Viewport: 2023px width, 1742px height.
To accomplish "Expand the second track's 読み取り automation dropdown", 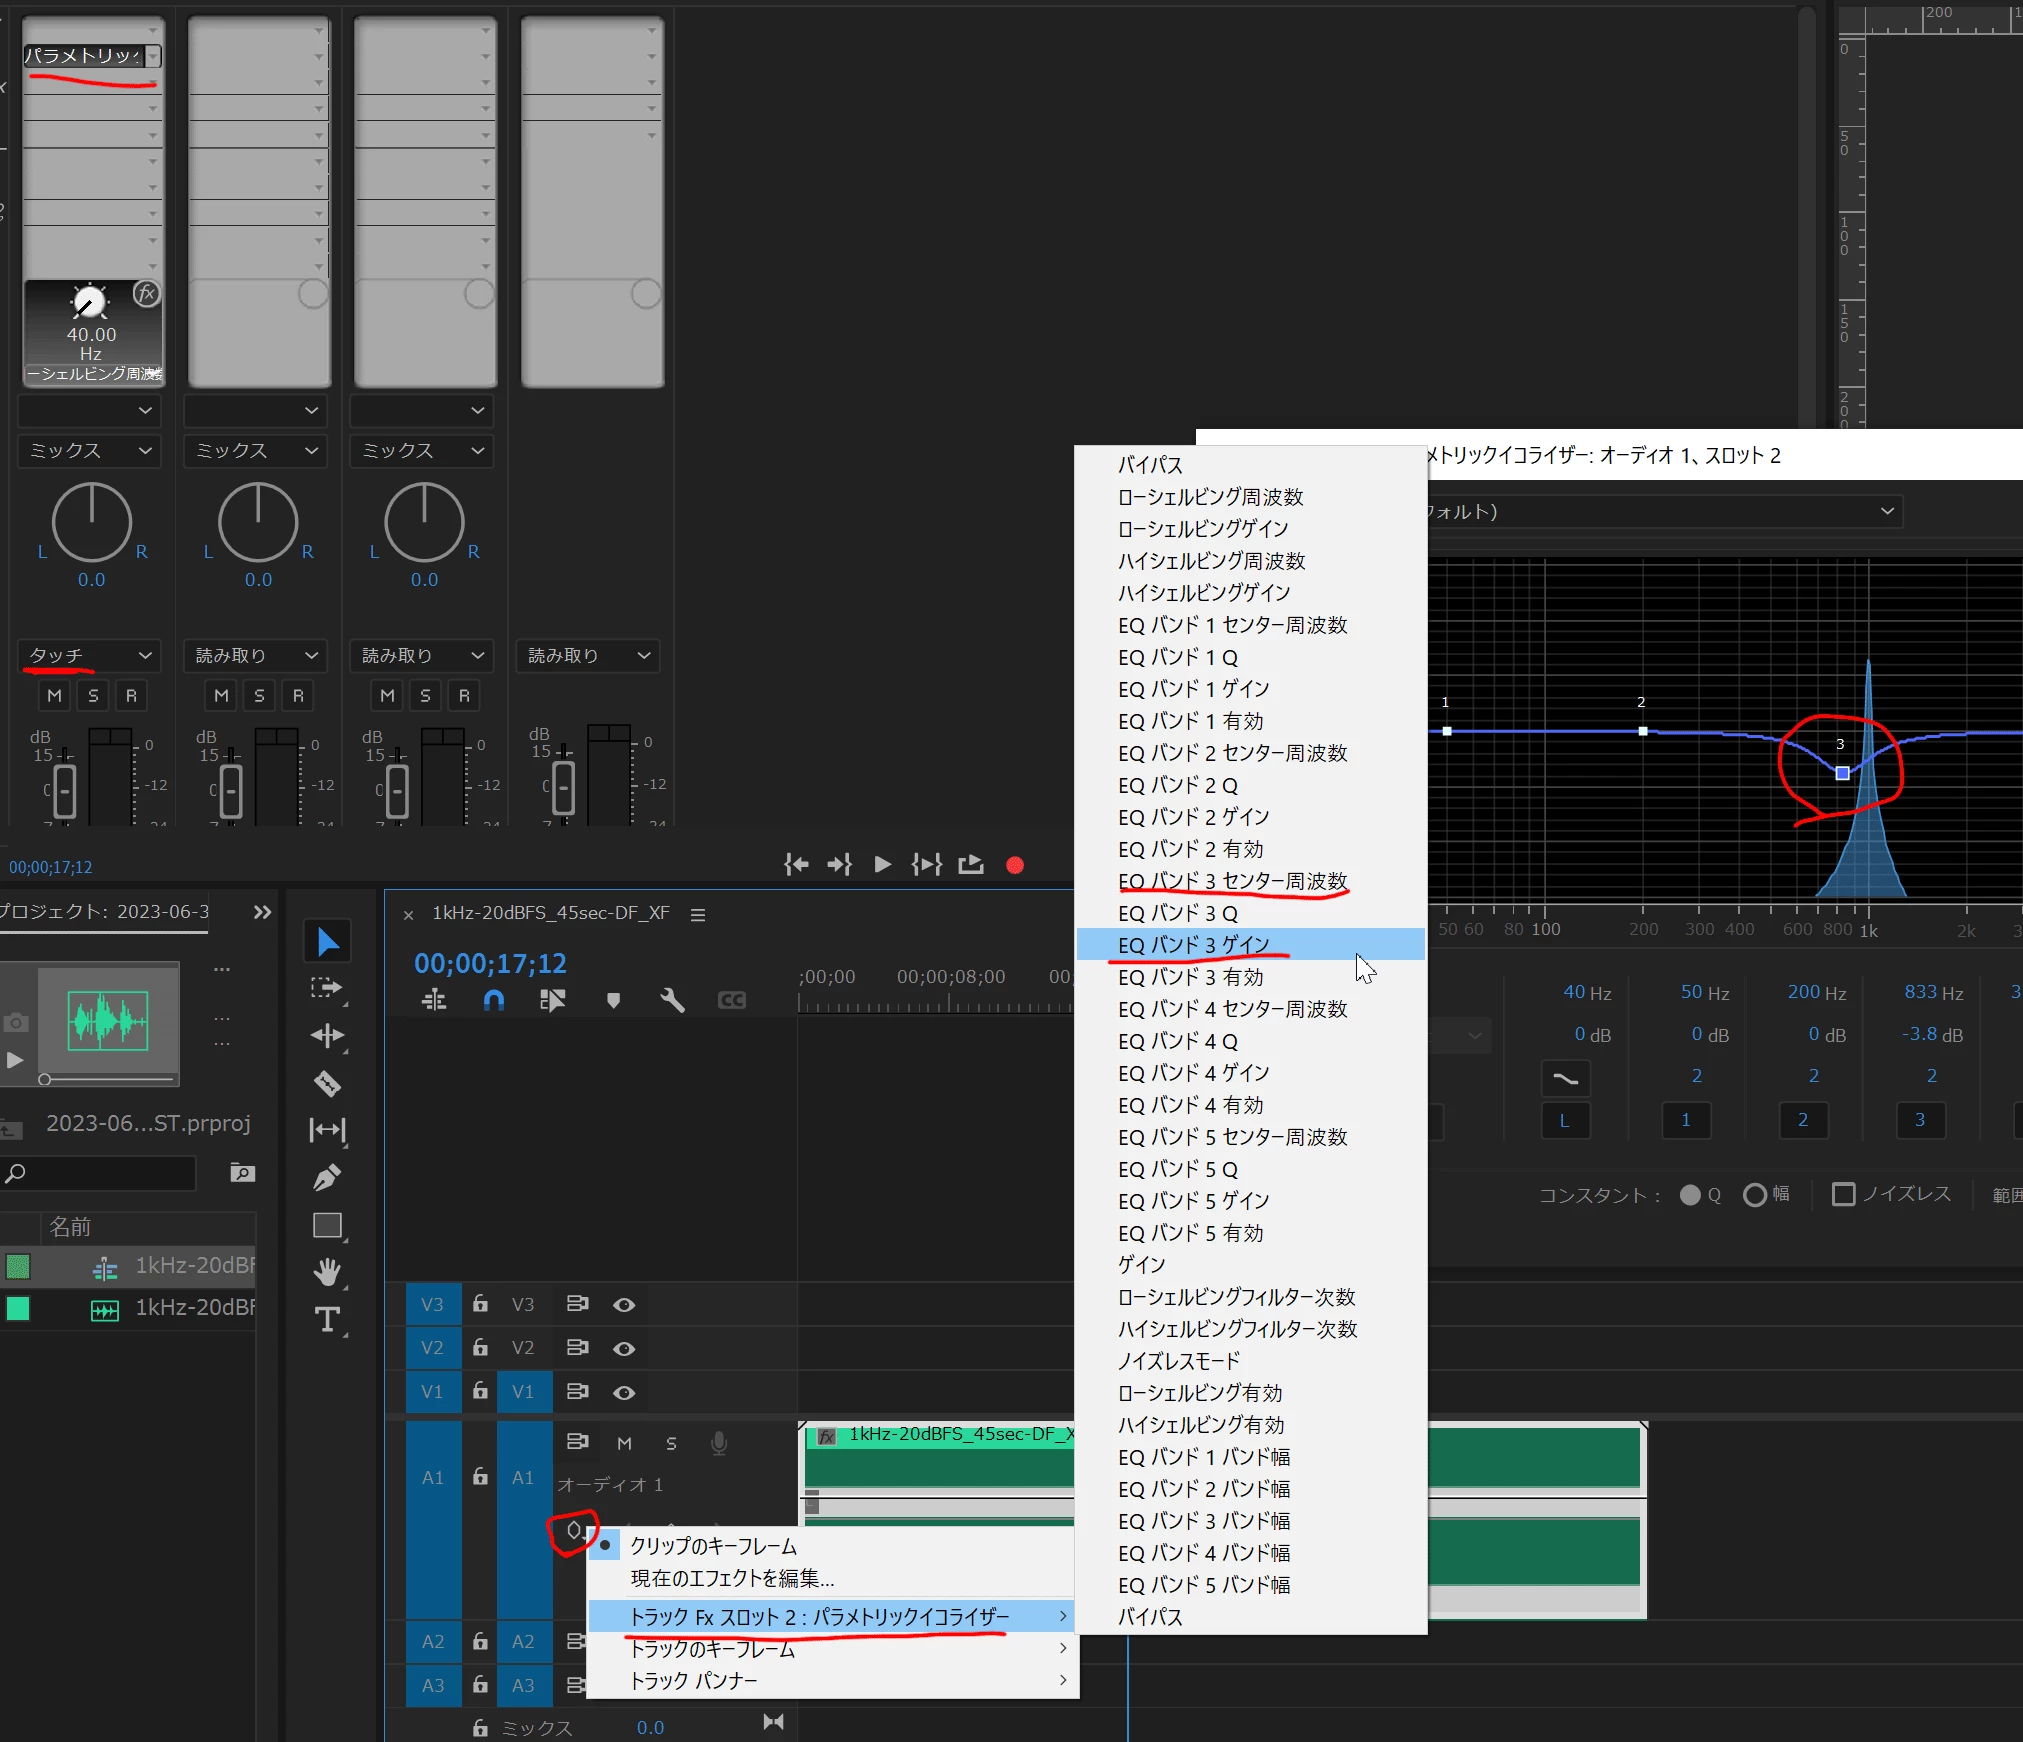I will point(256,656).
